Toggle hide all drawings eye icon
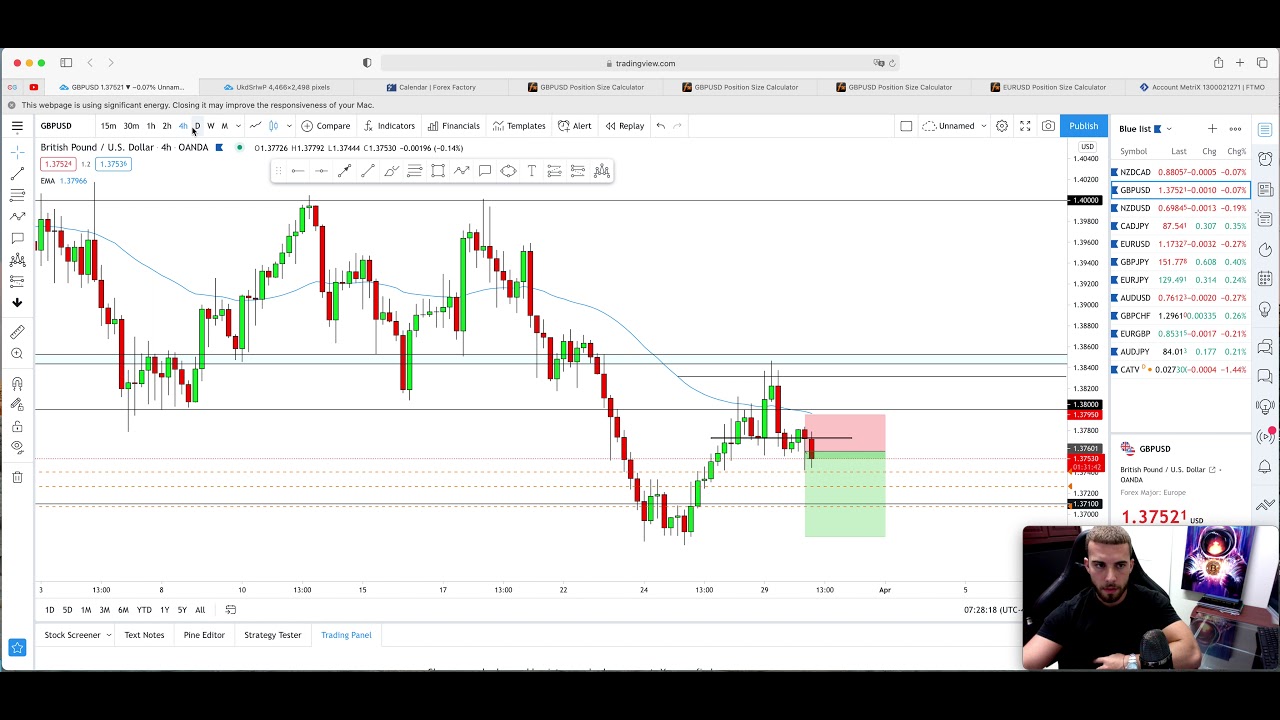Viewport: 1280px width, 720px height. [x=17, y=447]
